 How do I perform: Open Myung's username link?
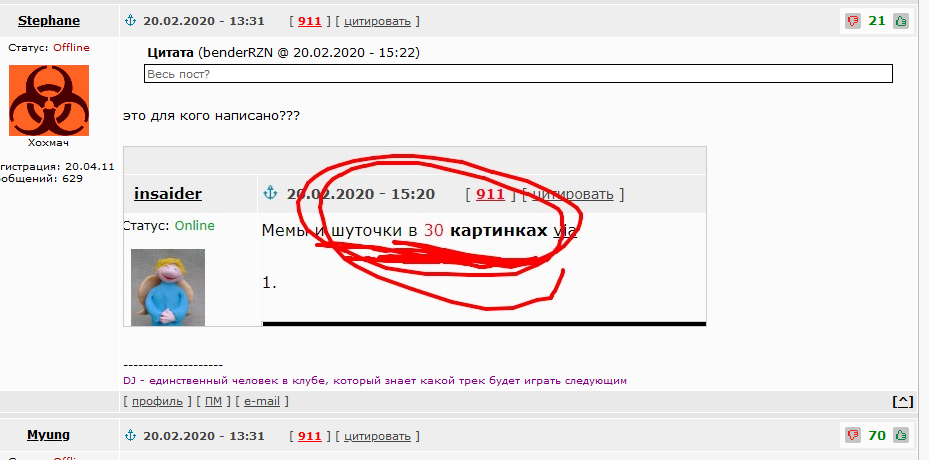point(49,435)
